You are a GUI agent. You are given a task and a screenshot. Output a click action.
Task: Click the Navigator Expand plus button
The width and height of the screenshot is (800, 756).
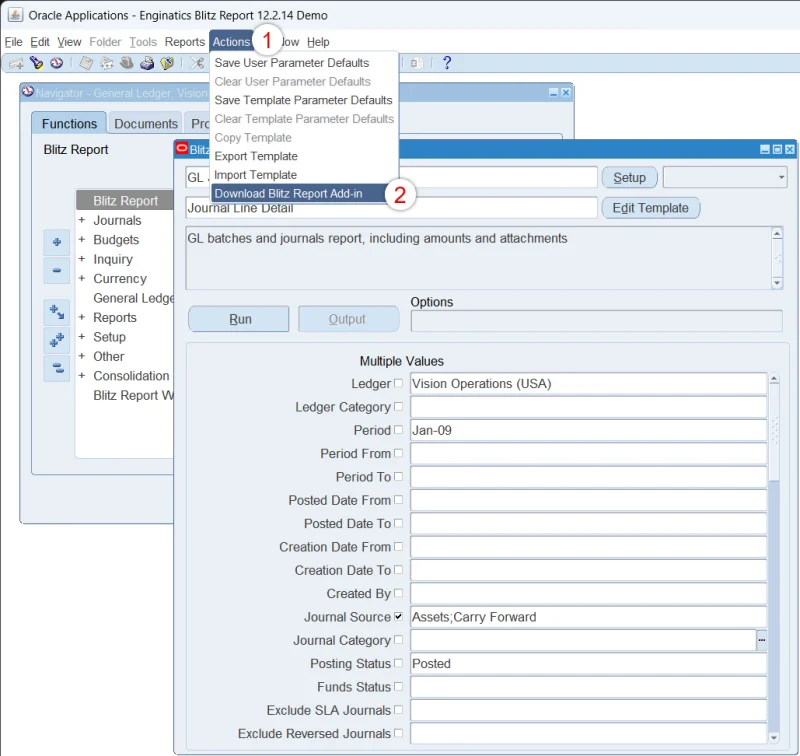coord(57,242)
